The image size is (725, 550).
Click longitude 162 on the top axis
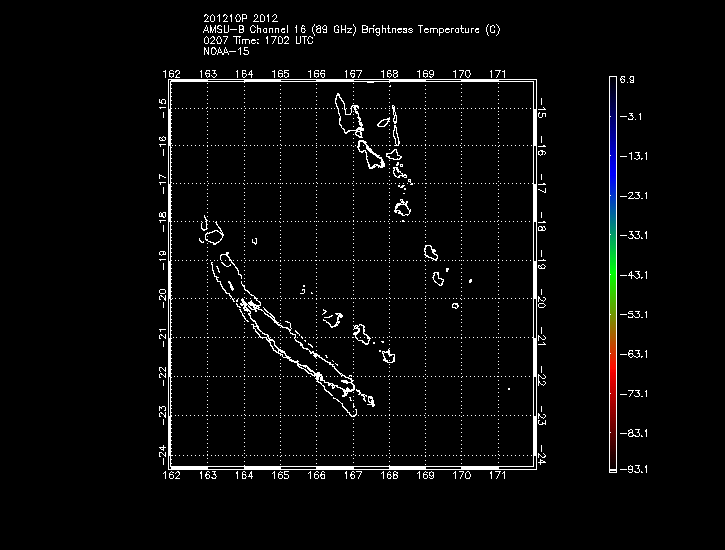point(172,74)
